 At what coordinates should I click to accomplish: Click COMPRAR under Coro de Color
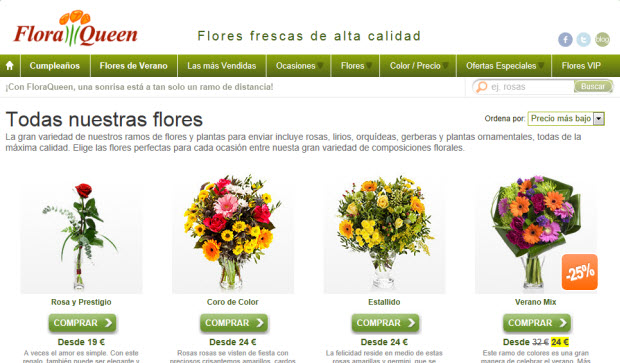coord(234,323)
